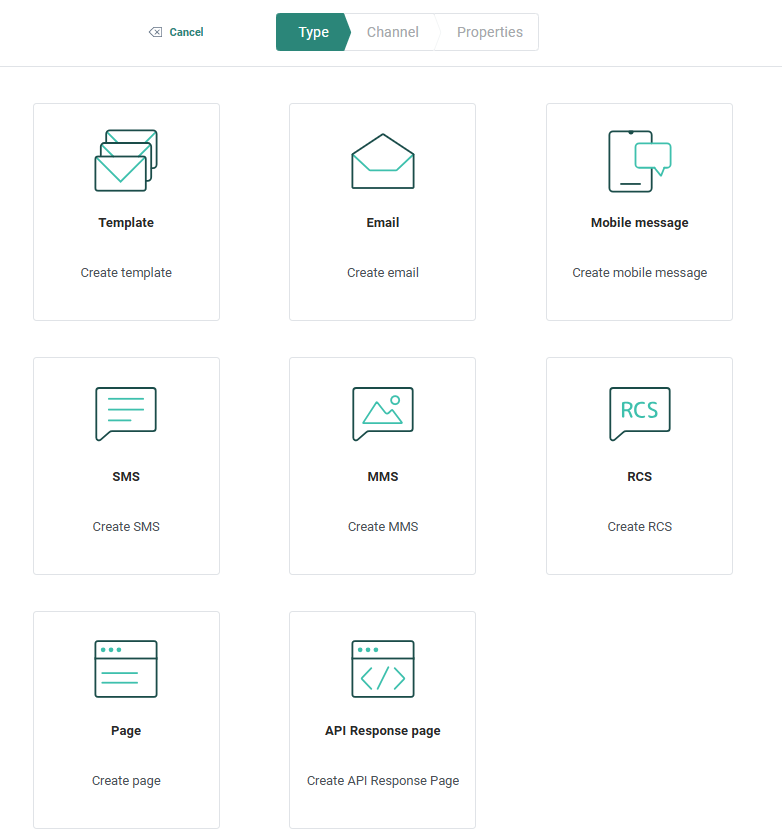Pick the MMS picture message icon
The image size is (782, 836).
[382, 414]
